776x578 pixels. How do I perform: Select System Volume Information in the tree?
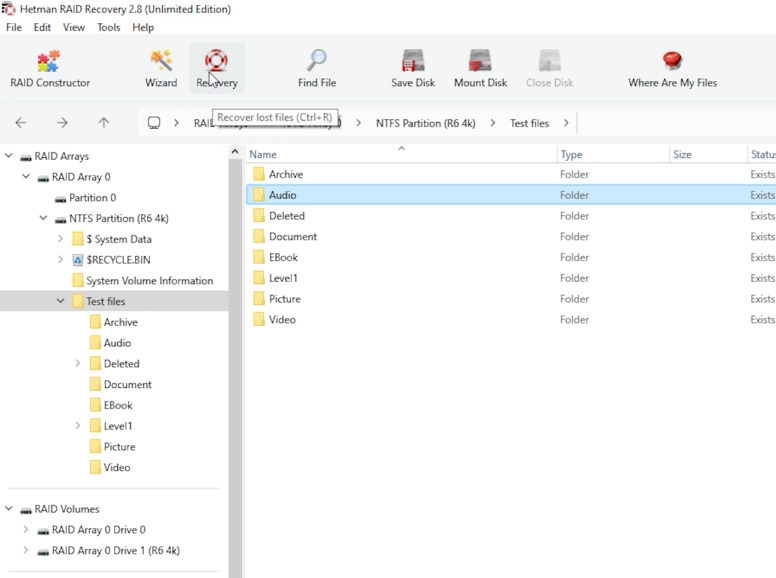(x=149, y=281)
